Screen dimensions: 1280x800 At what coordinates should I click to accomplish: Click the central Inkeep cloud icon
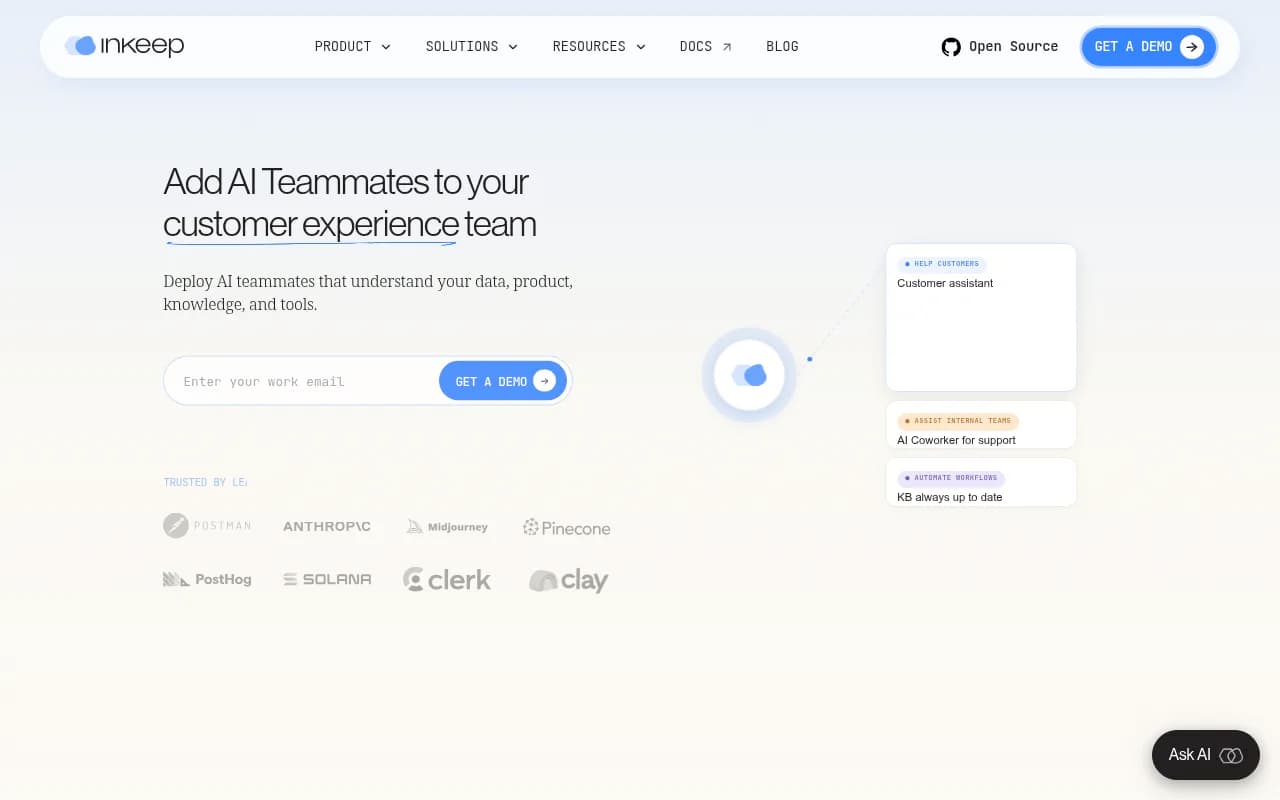coord(749,375)
